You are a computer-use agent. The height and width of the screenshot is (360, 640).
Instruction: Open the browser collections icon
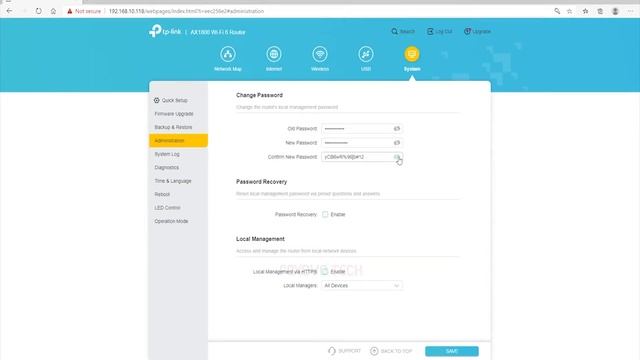[600, 11]
